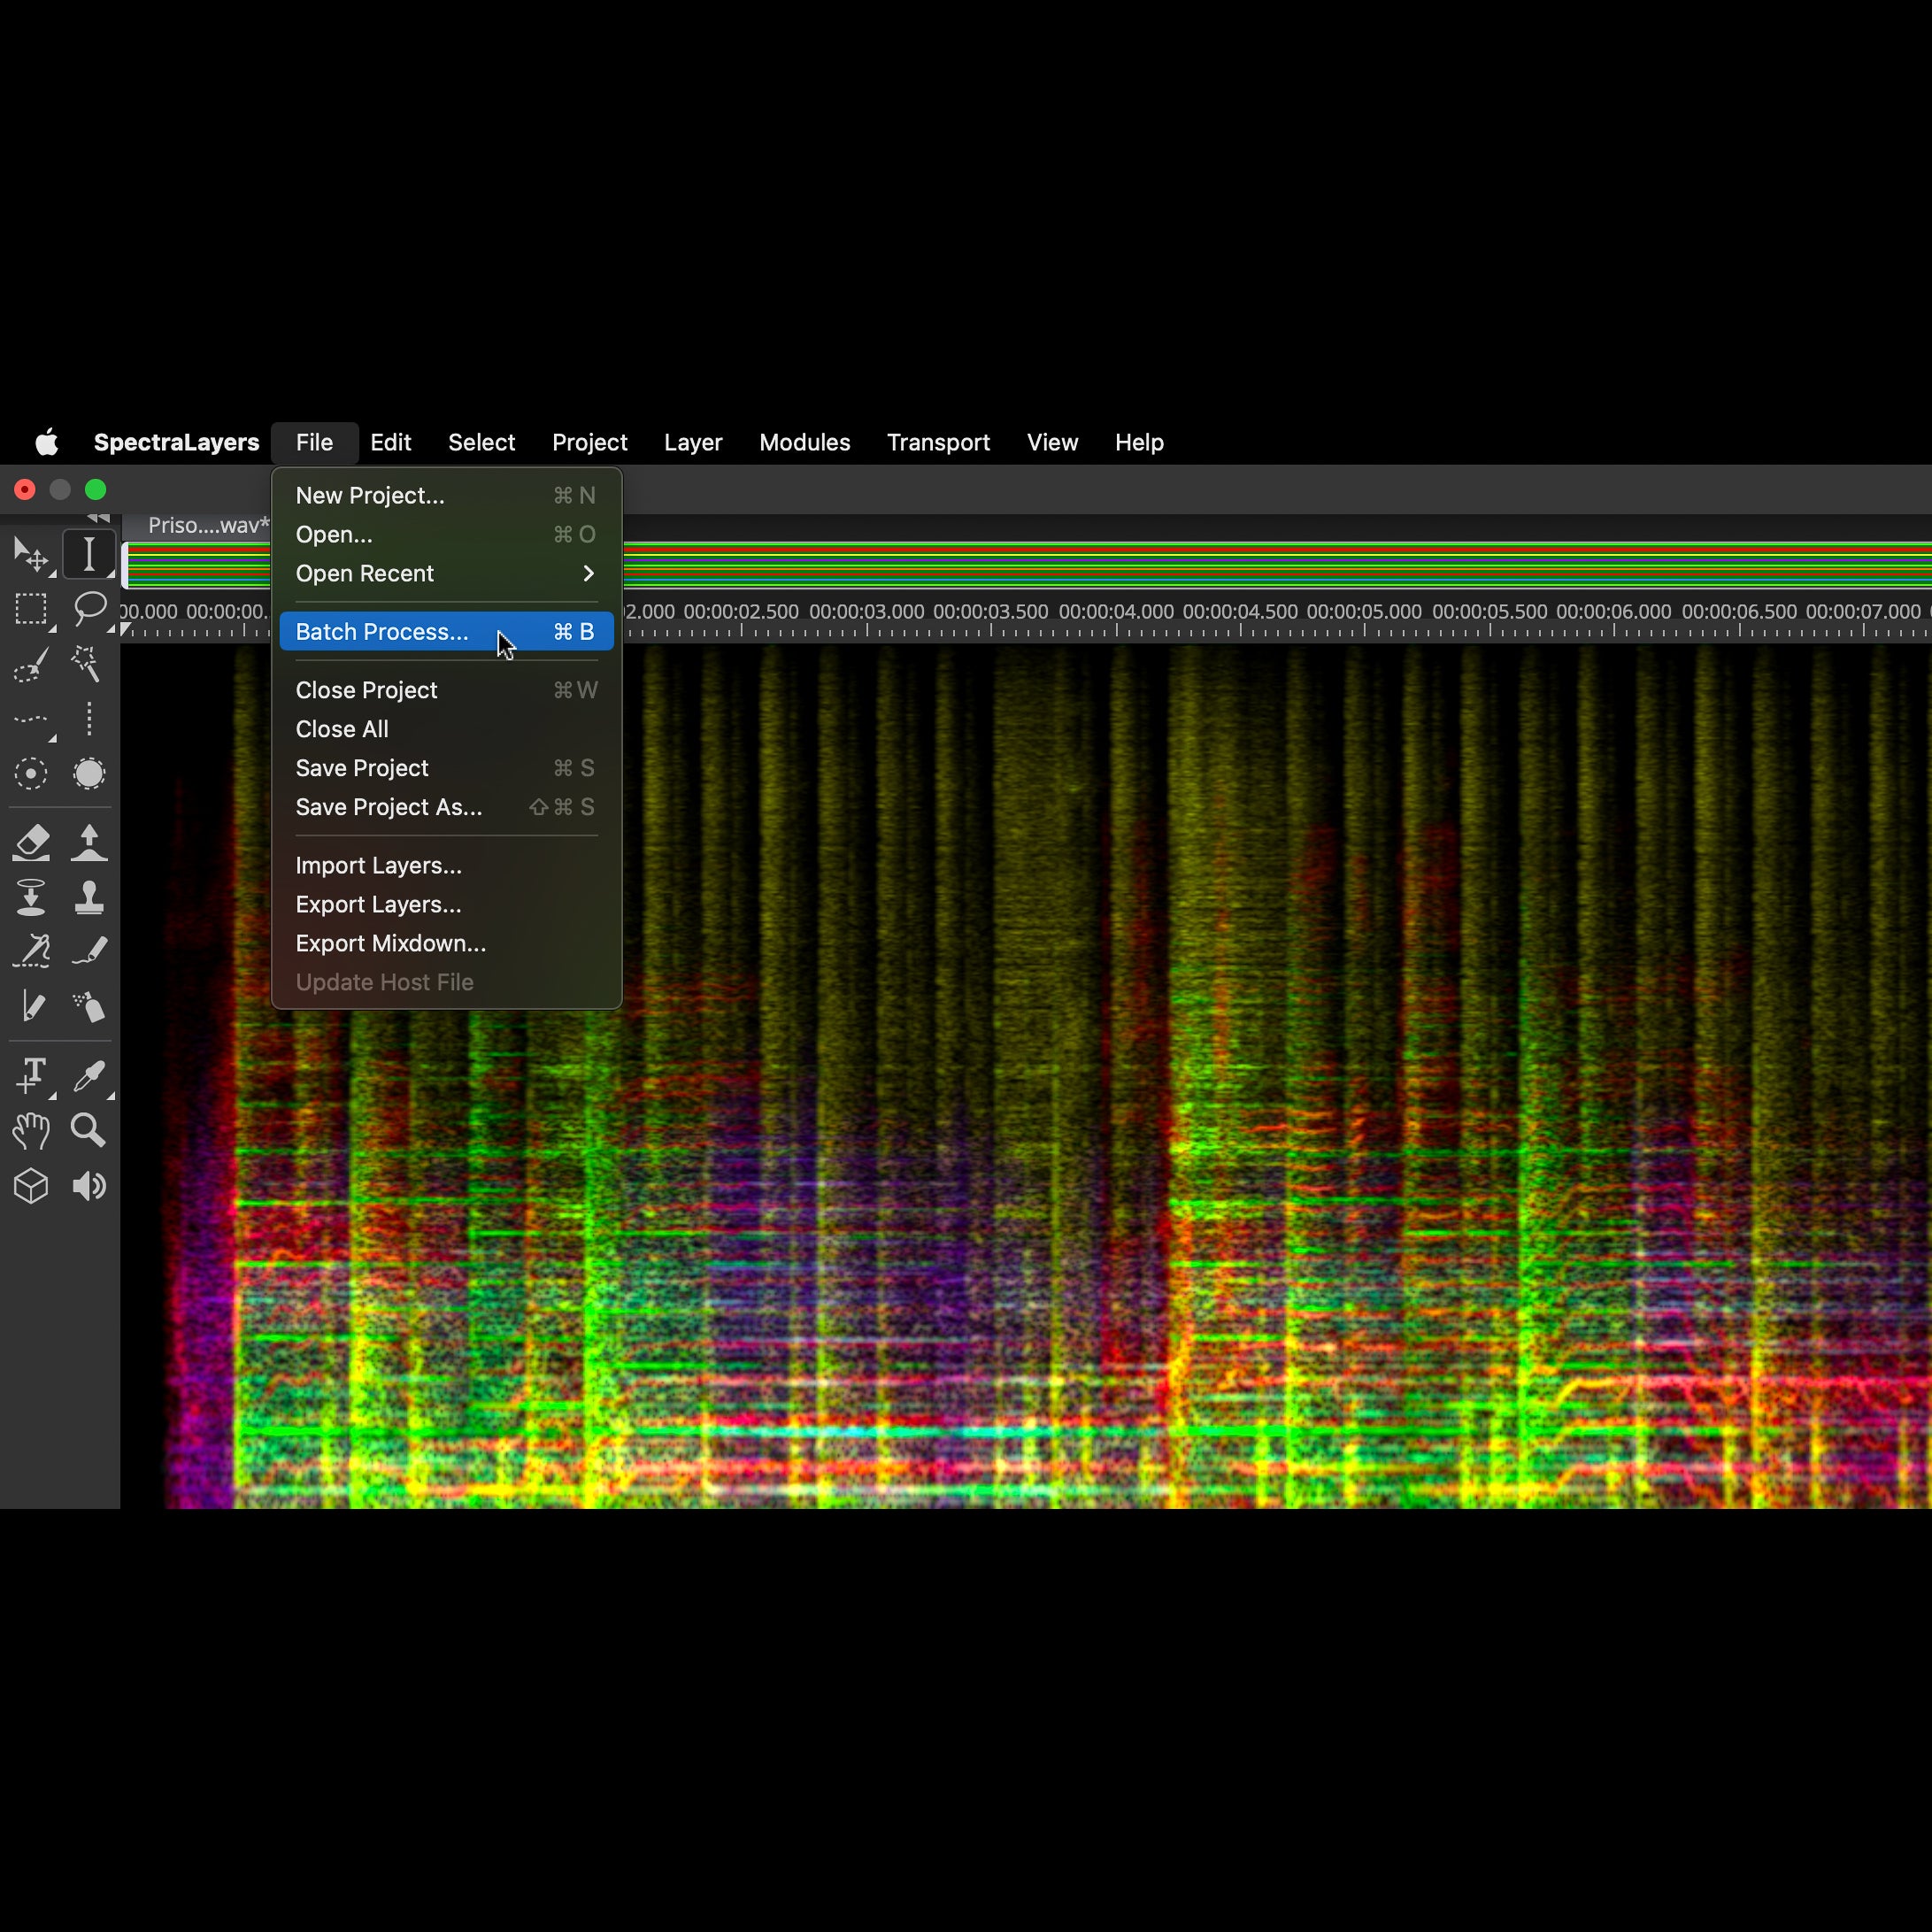The image size is (1932, 1932).
Task: Select the Eyedropper tool
Action: click(89, 1076)
